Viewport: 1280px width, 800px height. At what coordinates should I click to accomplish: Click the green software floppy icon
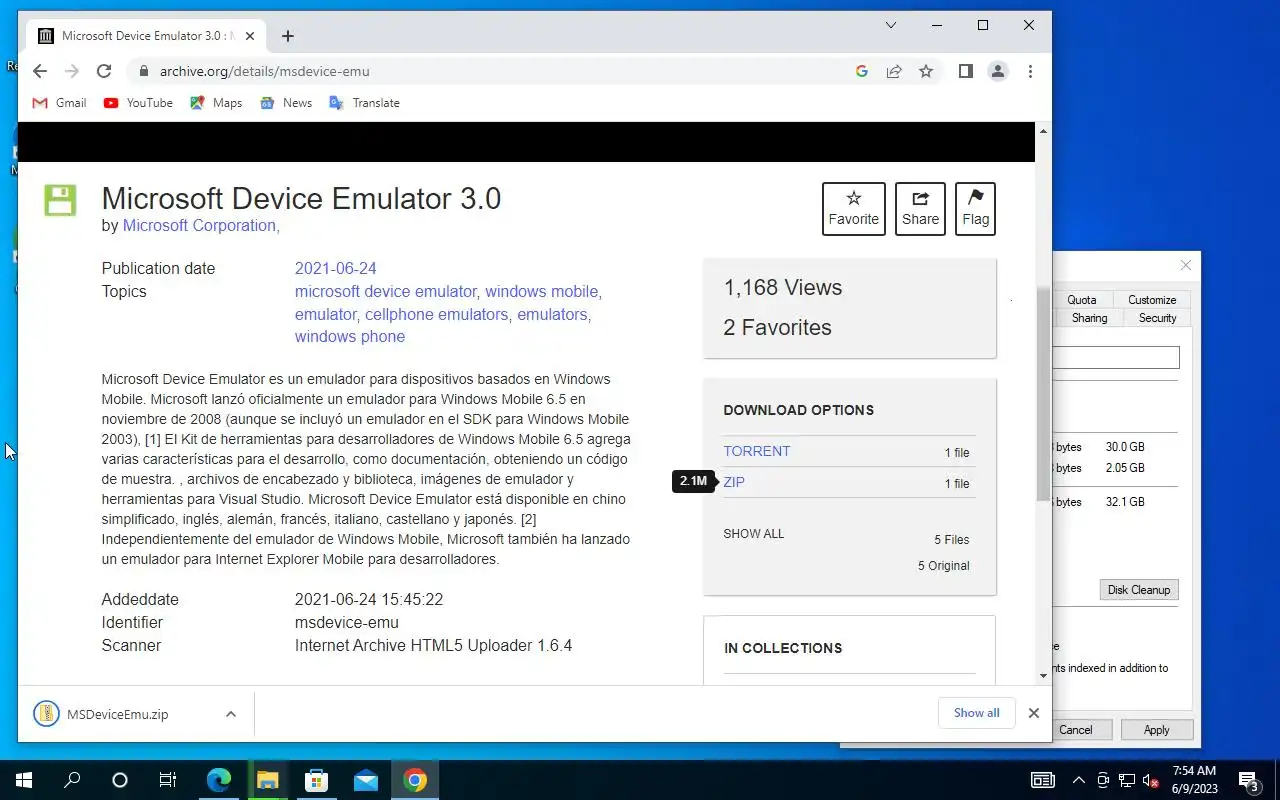point(60,199)
